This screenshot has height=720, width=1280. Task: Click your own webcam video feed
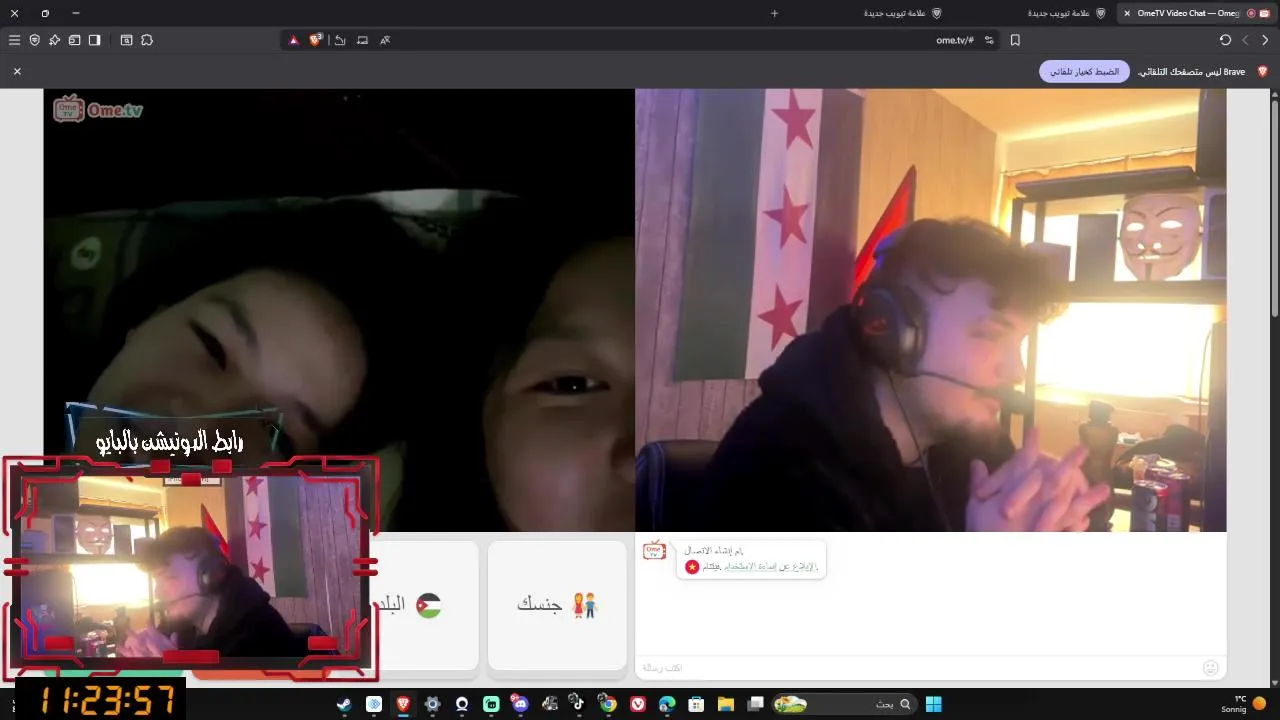(x=930, y=310)
